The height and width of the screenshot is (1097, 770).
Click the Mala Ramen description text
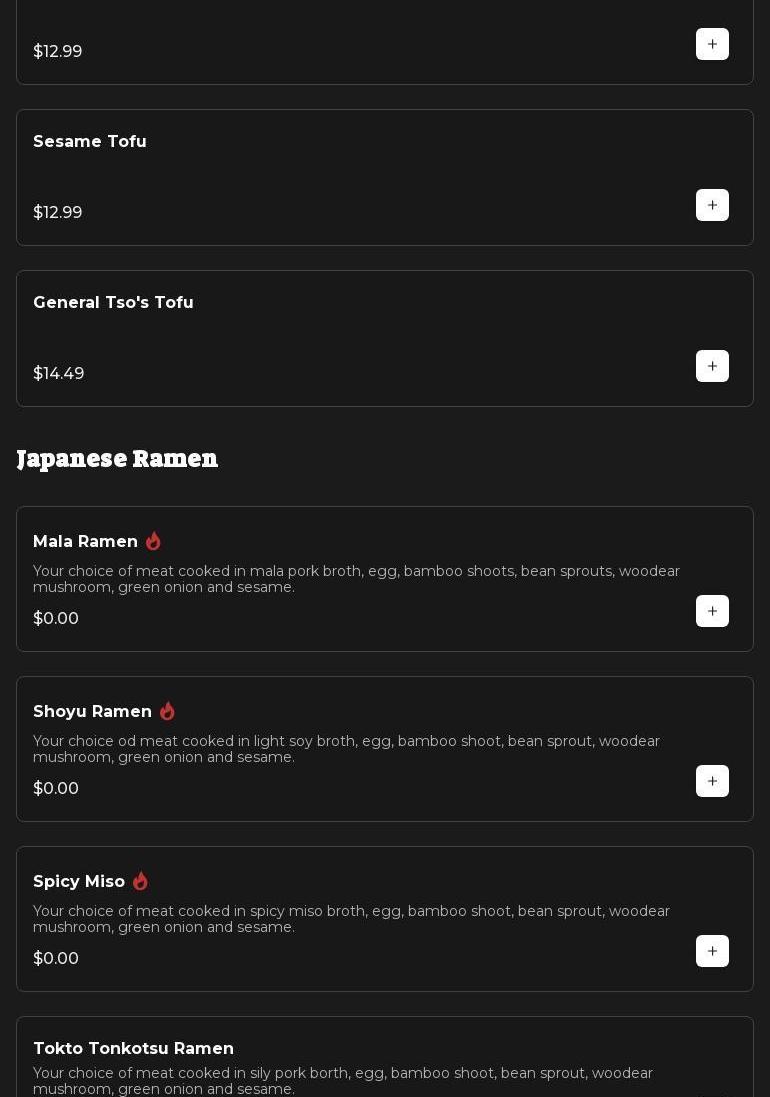(x=356, y=579)
